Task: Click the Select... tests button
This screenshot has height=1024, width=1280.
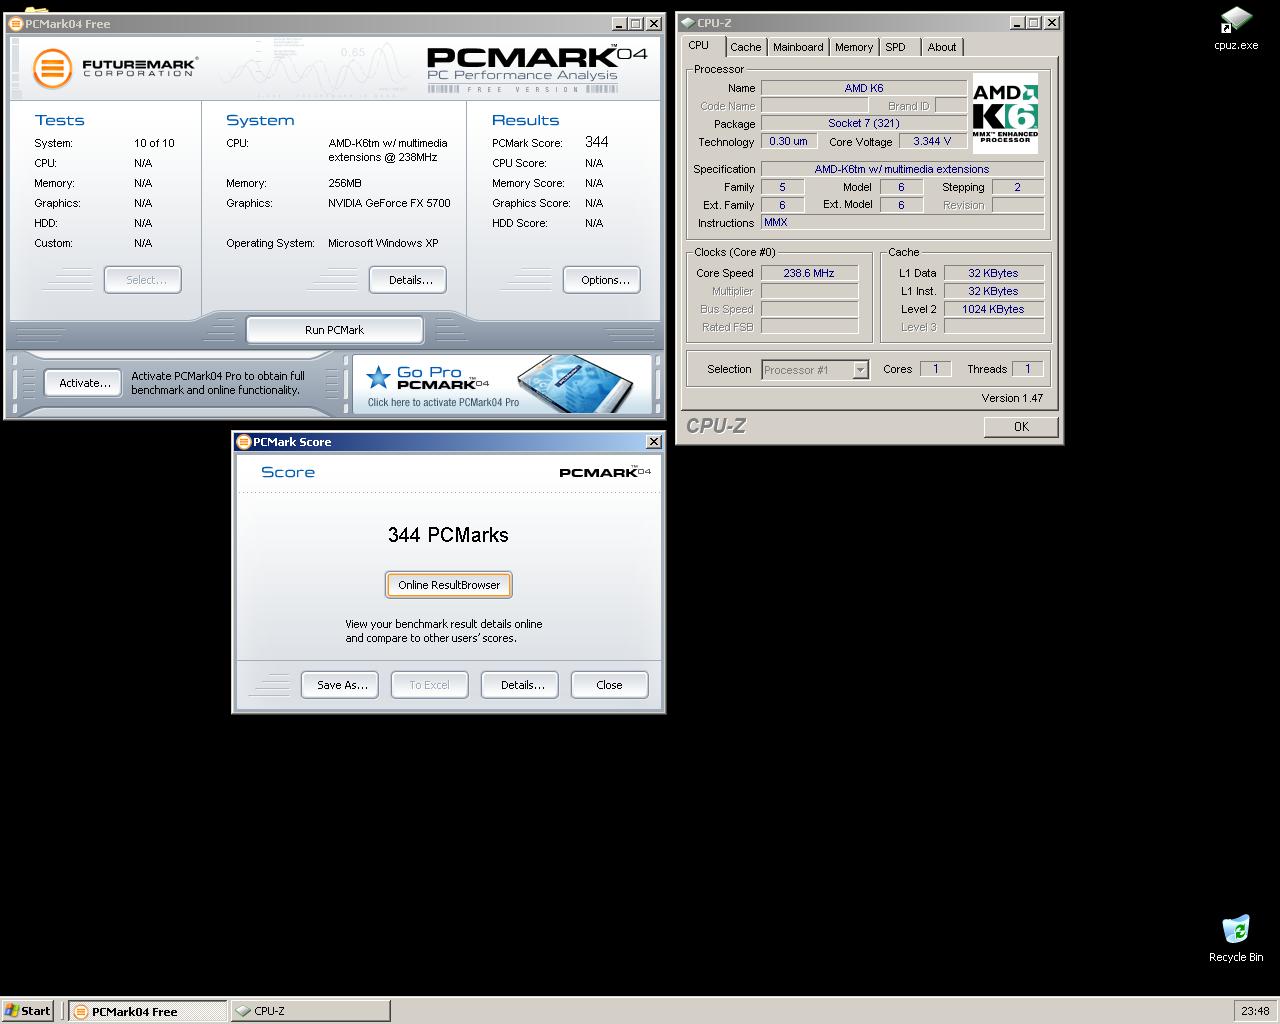Action: [143, 280]
